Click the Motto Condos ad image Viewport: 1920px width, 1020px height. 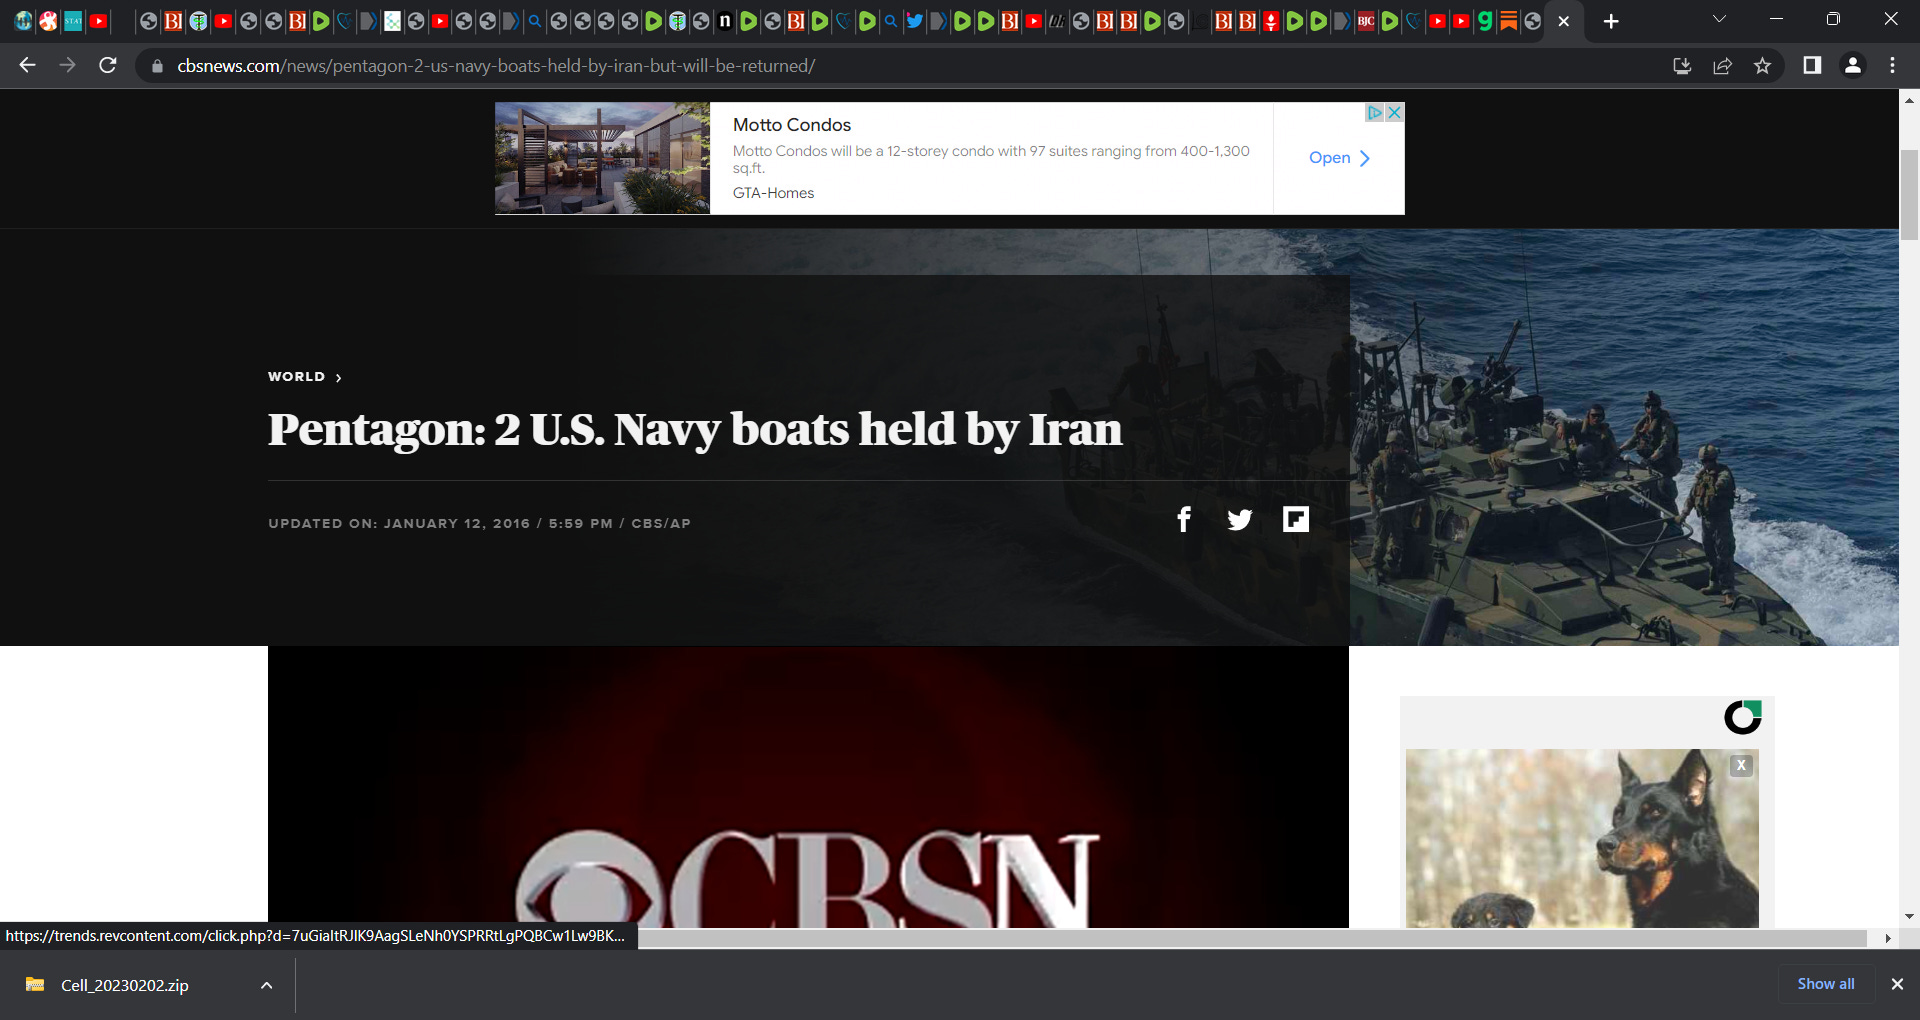coord(602,158)
